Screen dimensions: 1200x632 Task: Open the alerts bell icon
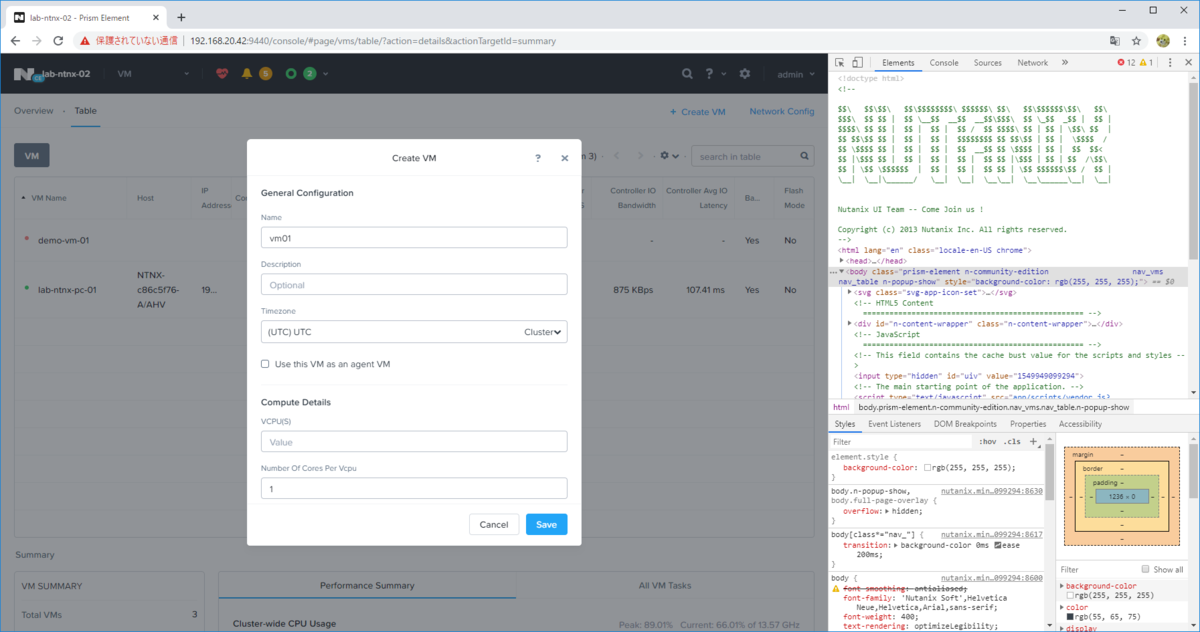click(247, 74)
